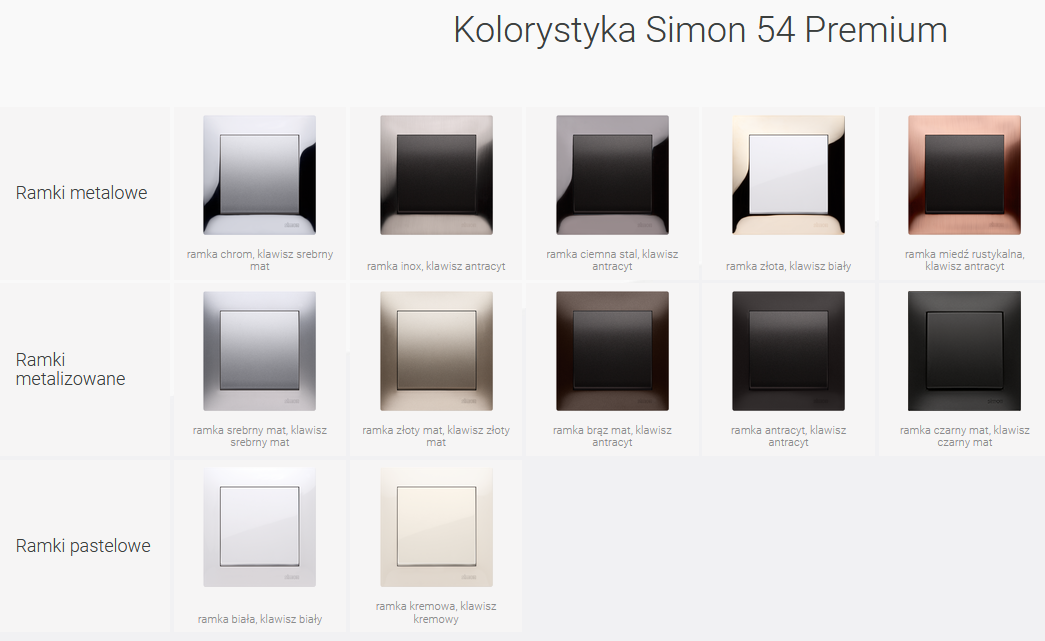
Task: Click caption 'ramka biała, klawisz biały'
Action: click(260, 619)
